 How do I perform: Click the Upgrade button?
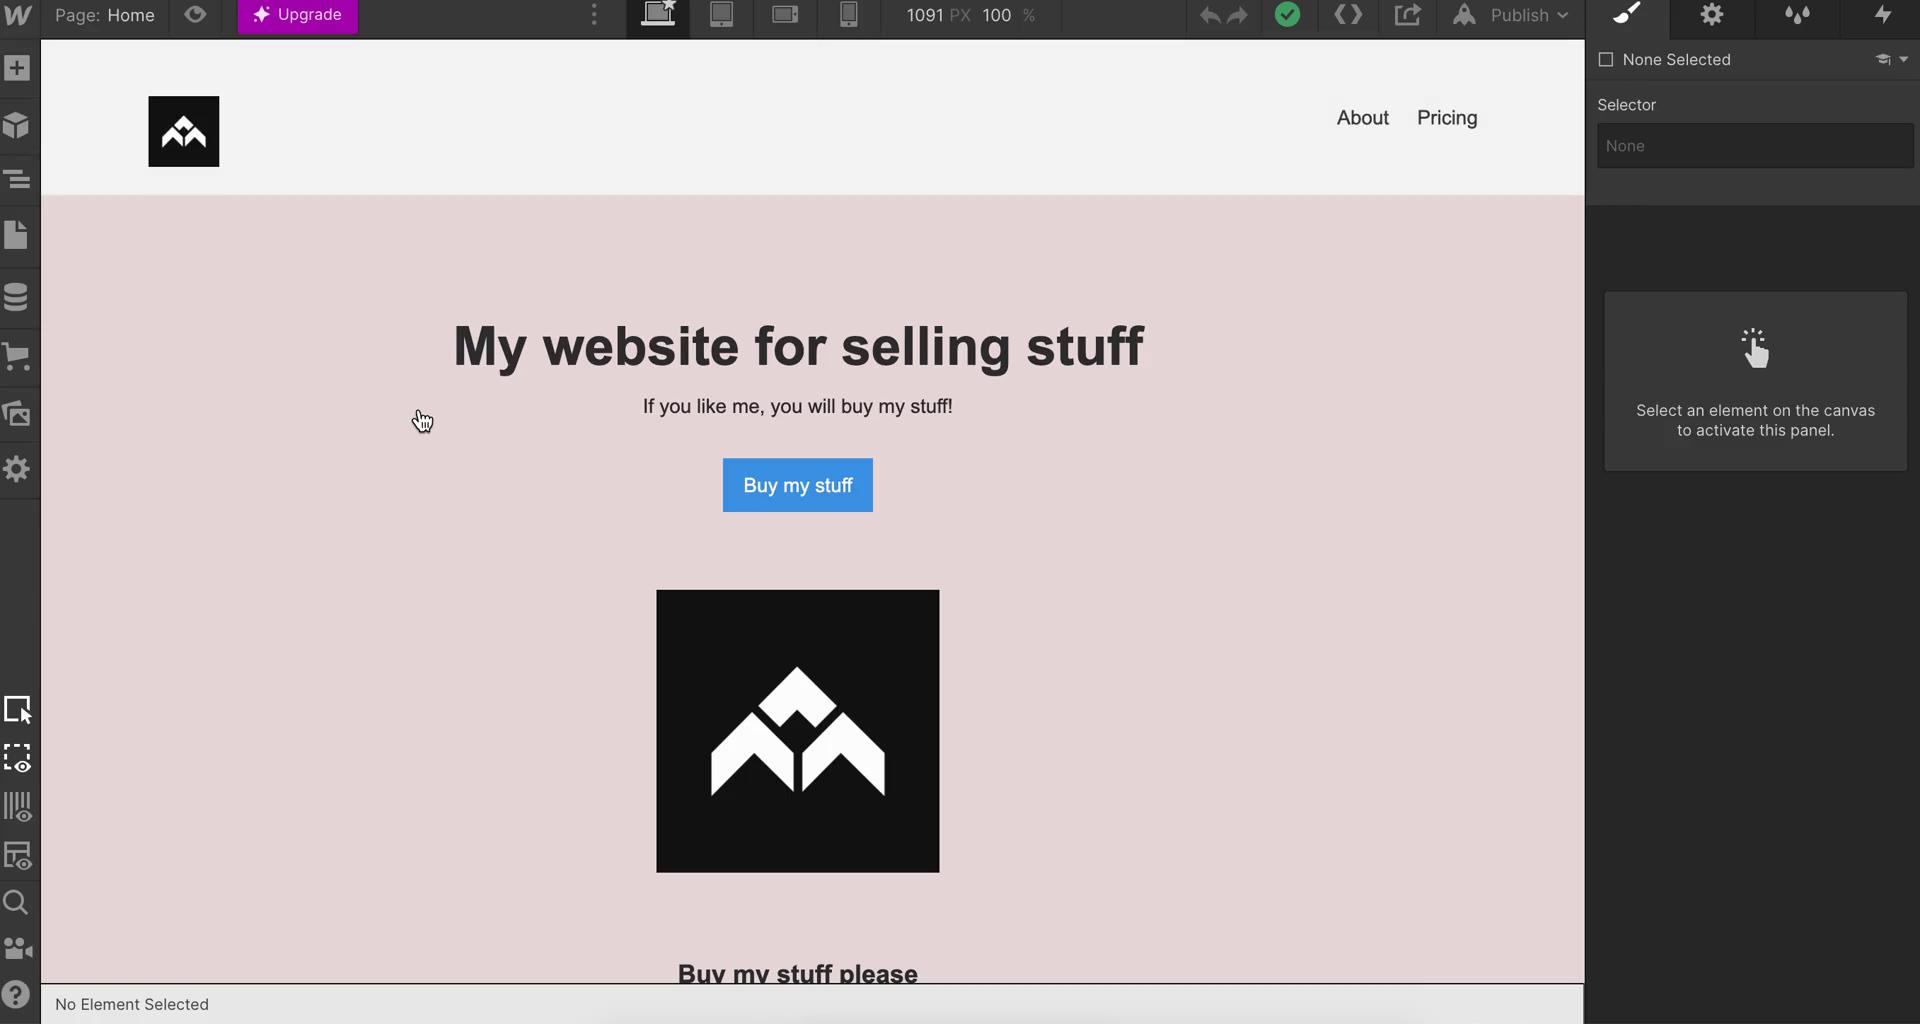point(297,15)
